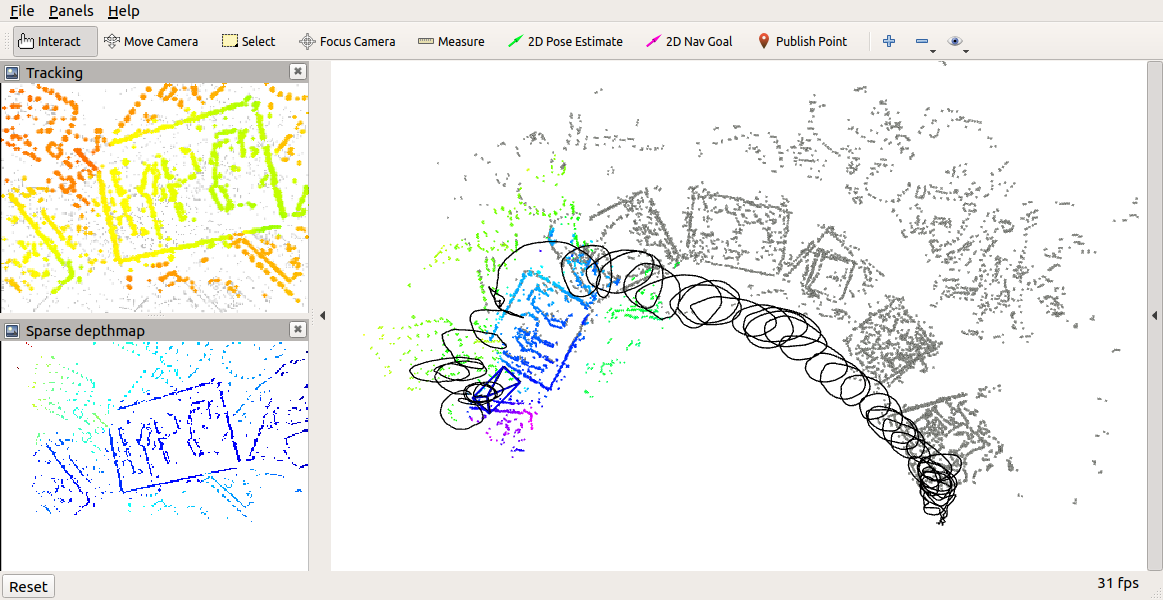Click the Reset button
The height and width of the screenshot is (600, 1163).
[28, 587]
